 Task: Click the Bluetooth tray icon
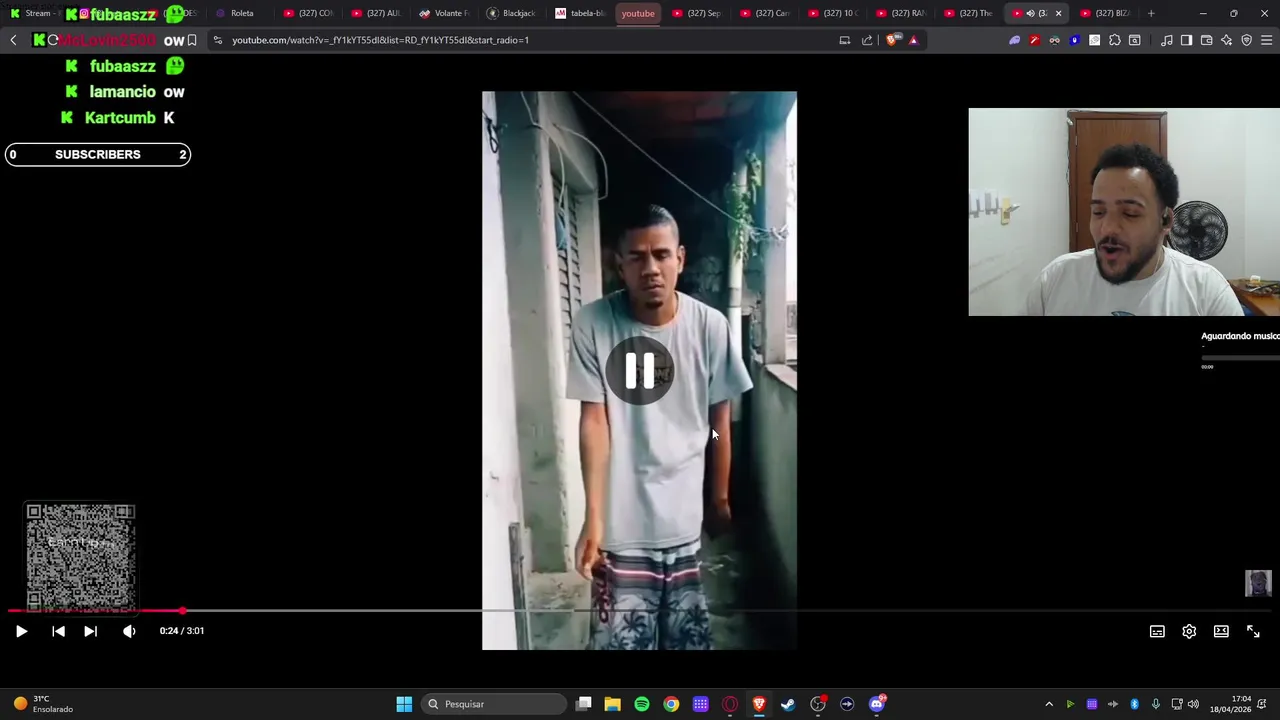1134,704
